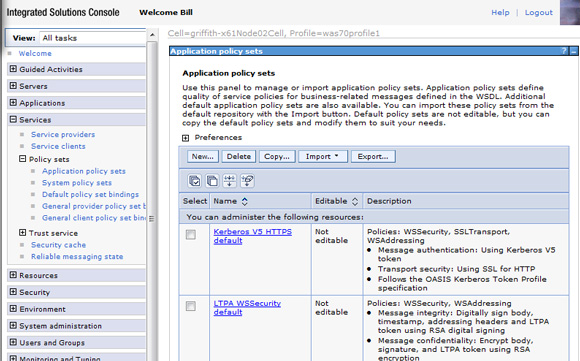Sort table by Name column arrows
The height and width of the screenshot is (361, 580).
(245, 201)
